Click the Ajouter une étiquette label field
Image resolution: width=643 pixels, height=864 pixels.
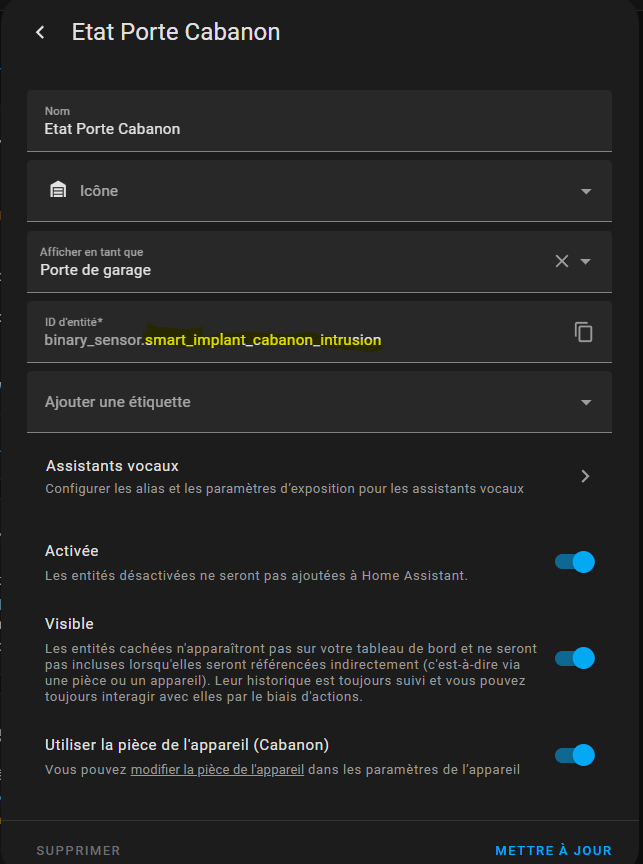point(300,402)
